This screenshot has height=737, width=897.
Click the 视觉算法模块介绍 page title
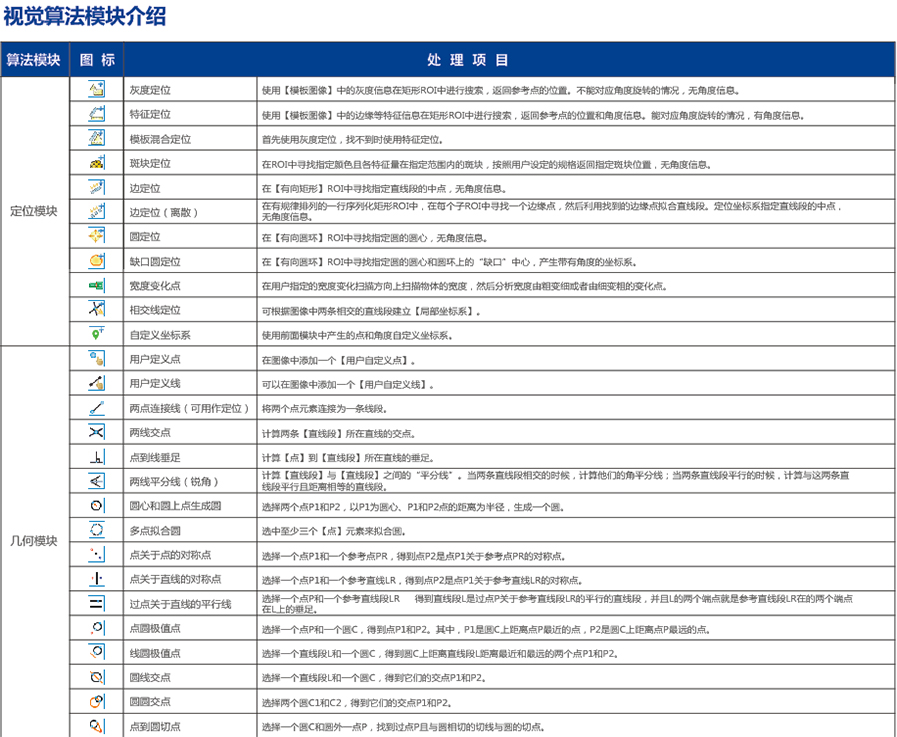(x=85, y=17)
